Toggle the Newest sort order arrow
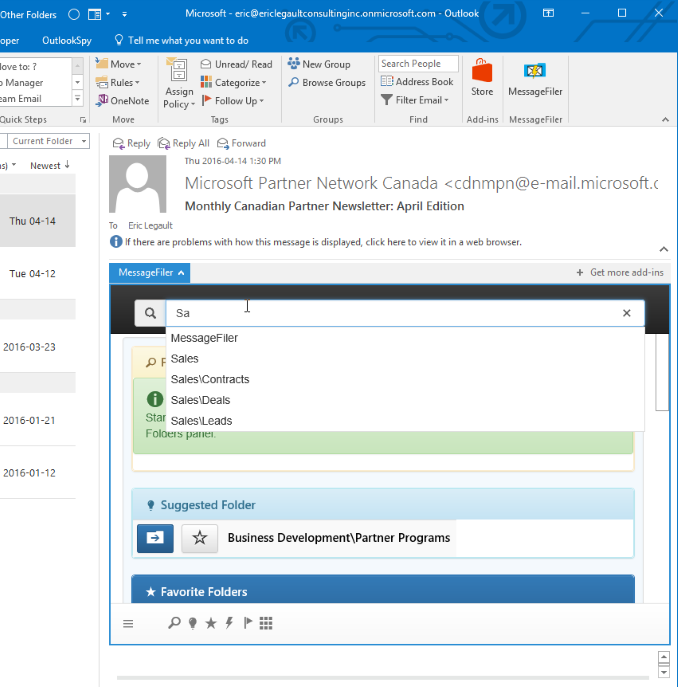Screen dimensions: 678x687 click(x=67, y=165)
